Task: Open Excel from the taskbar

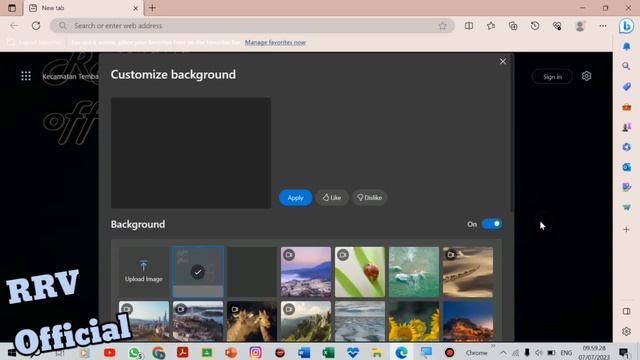Action: pyautogui.click(x=328, y=352)
